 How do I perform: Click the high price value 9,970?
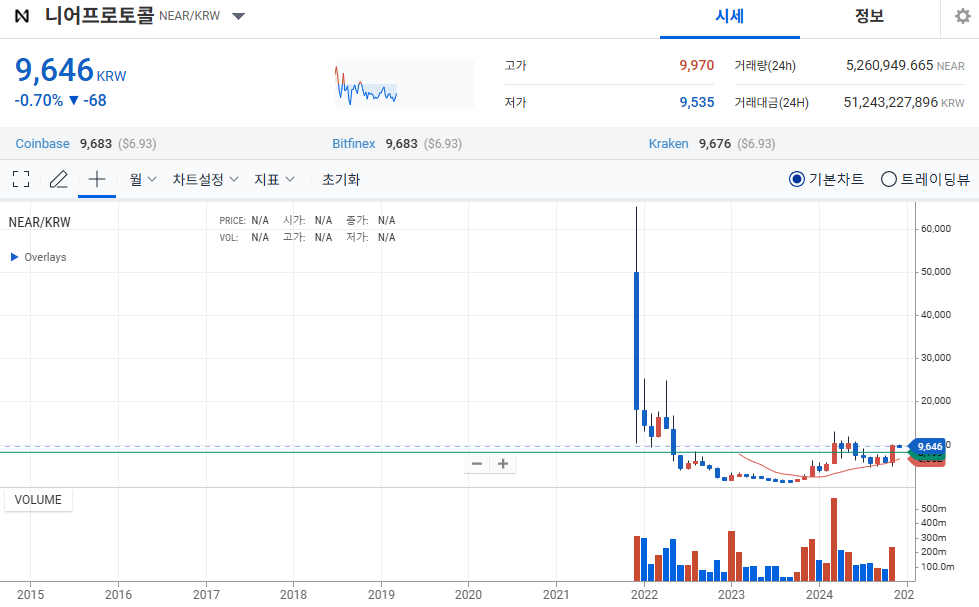point(697,66)
